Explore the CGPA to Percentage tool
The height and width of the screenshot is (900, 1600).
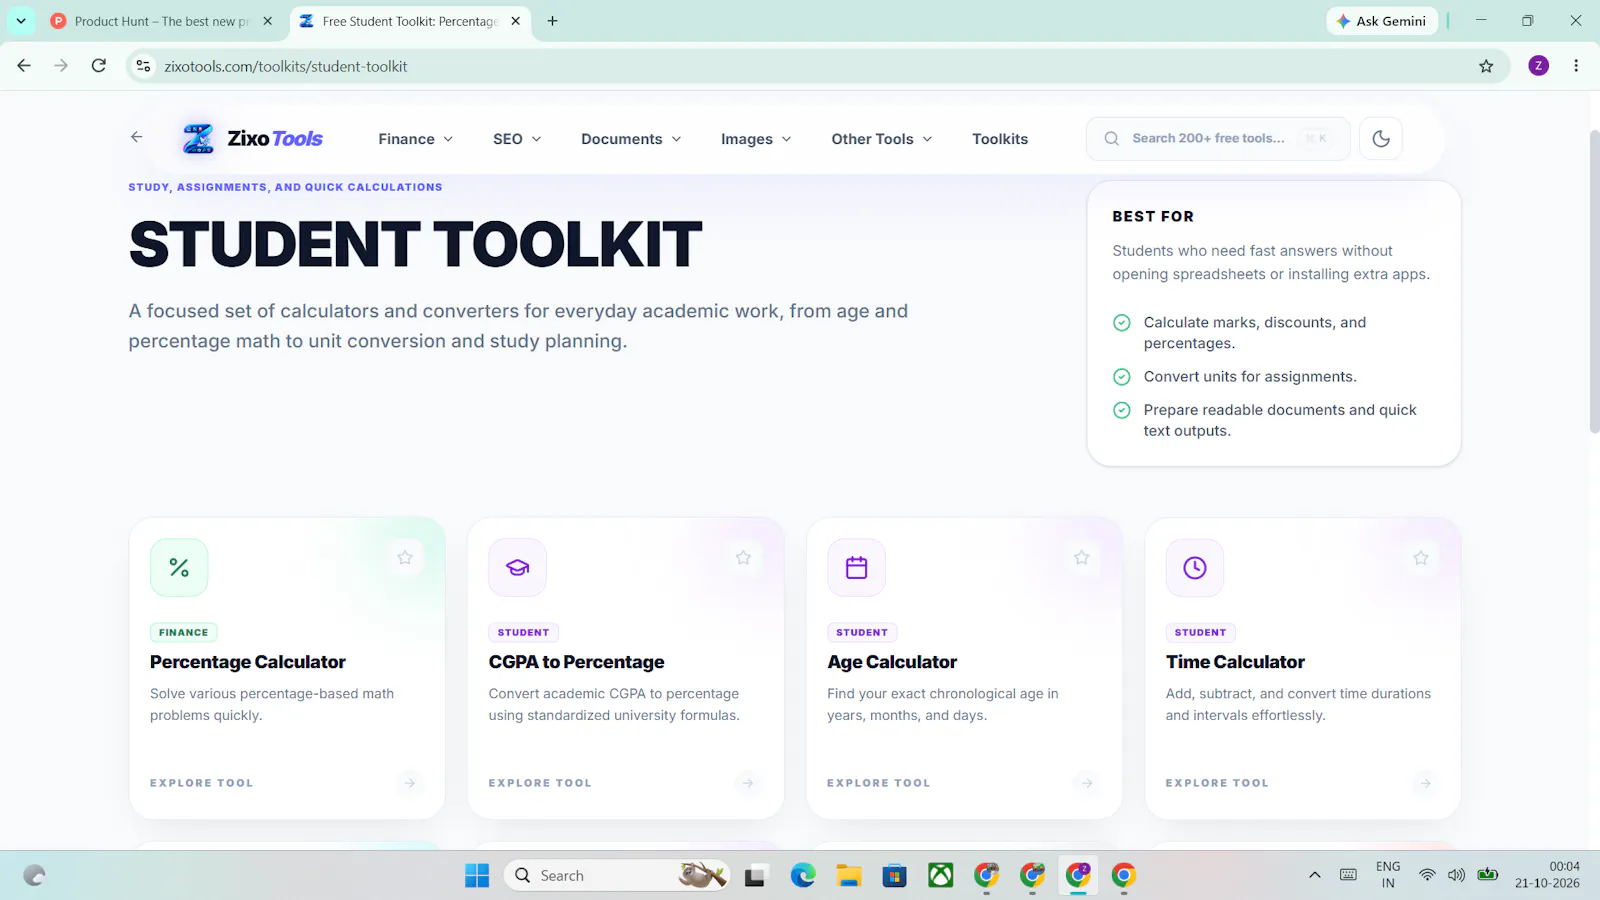(540, 783)
